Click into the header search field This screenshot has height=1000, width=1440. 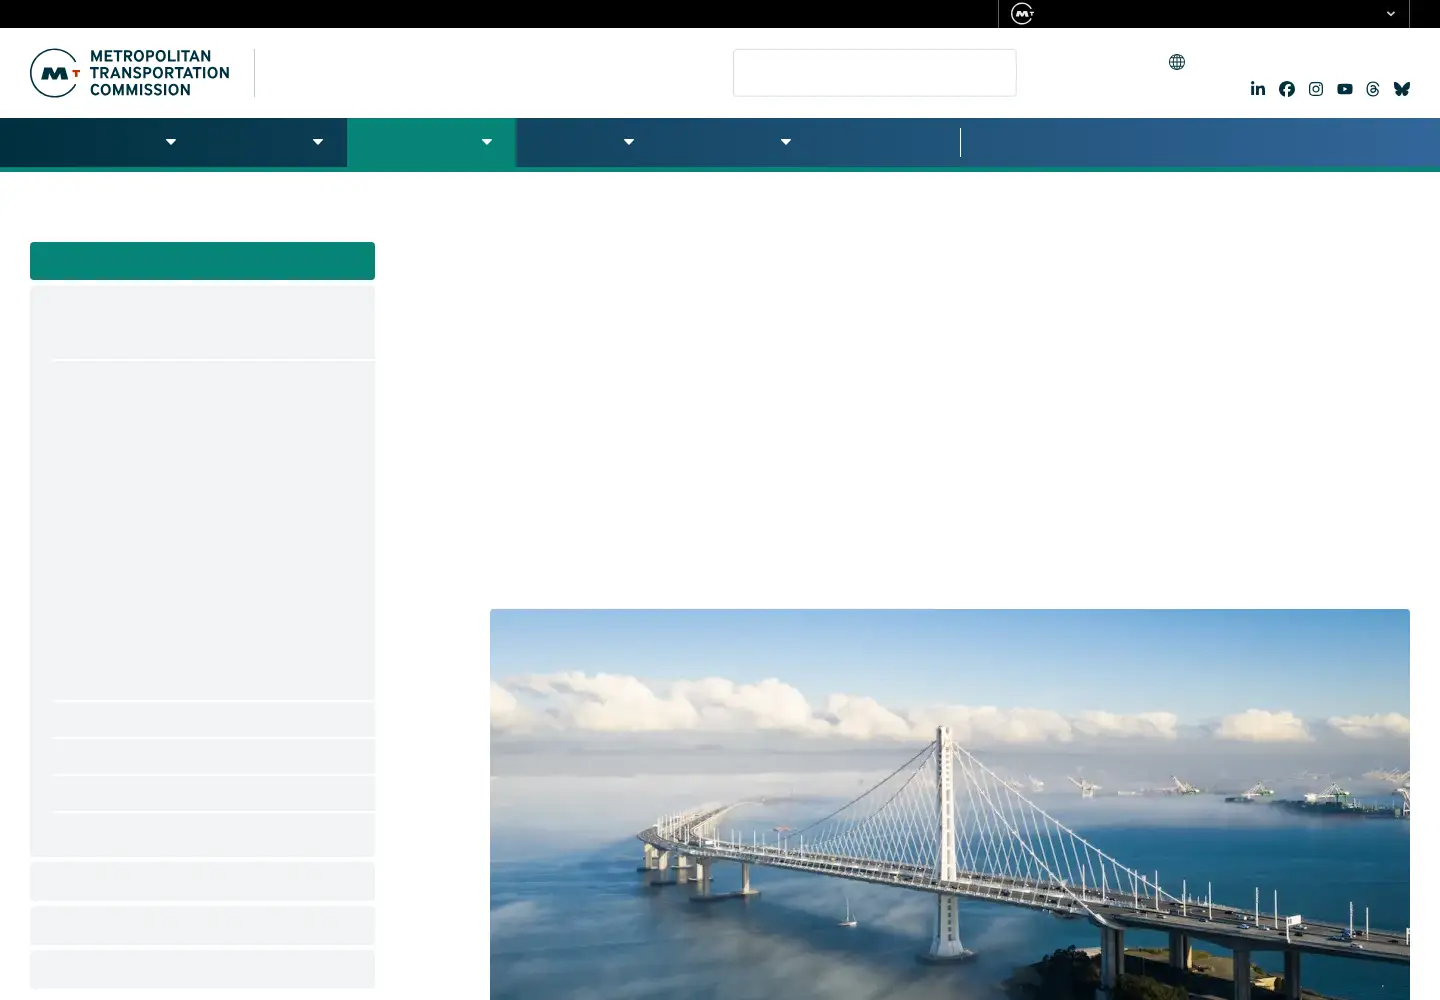coord(875,73)
